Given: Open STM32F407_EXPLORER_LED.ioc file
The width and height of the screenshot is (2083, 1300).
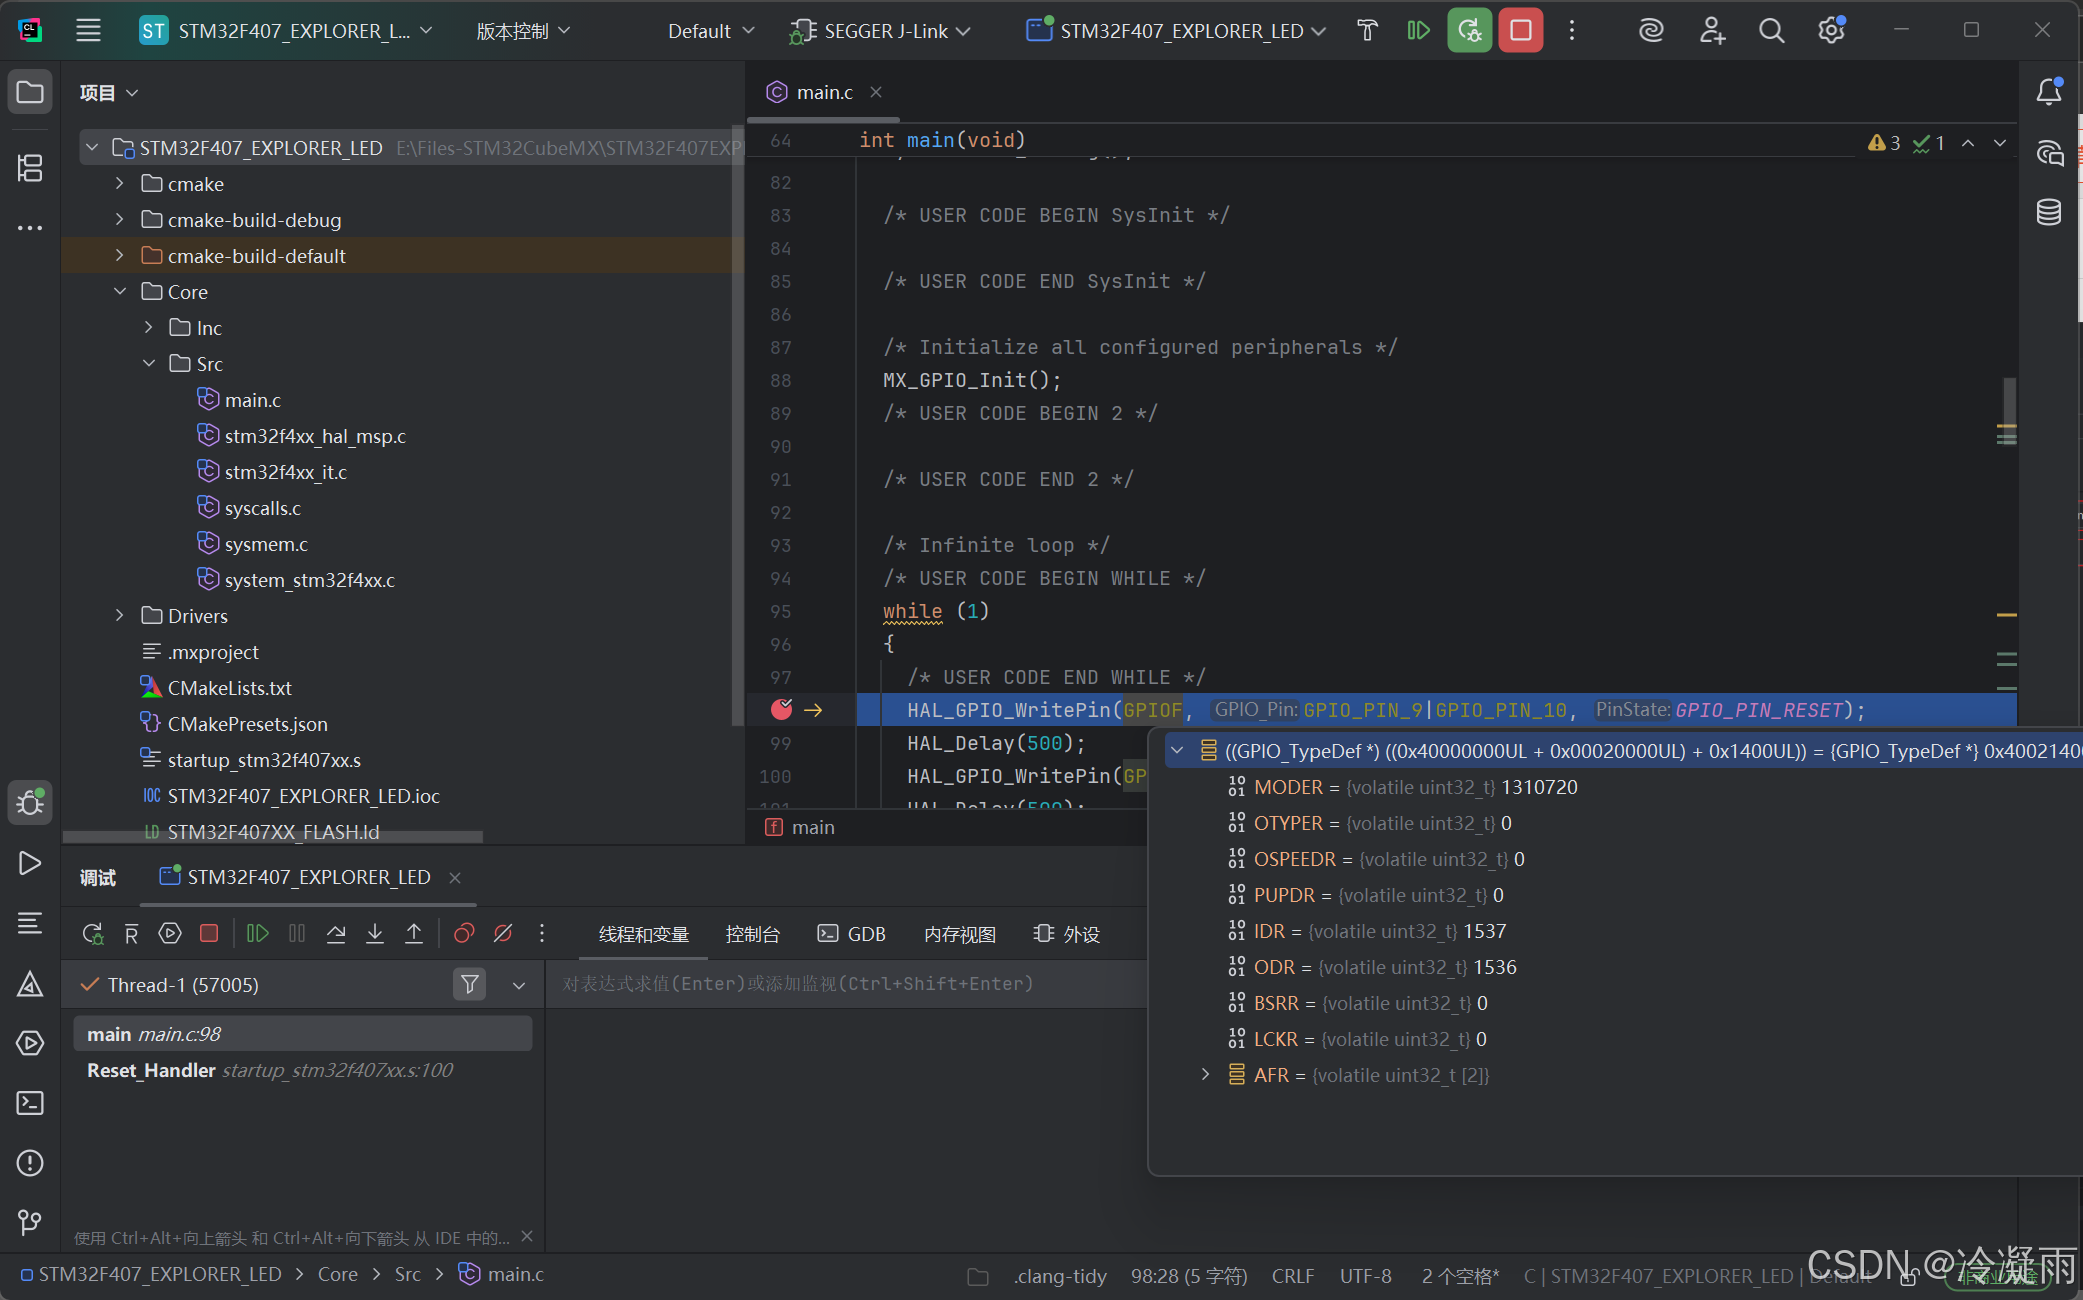Looking at the screenshot, I should point(303,796).
